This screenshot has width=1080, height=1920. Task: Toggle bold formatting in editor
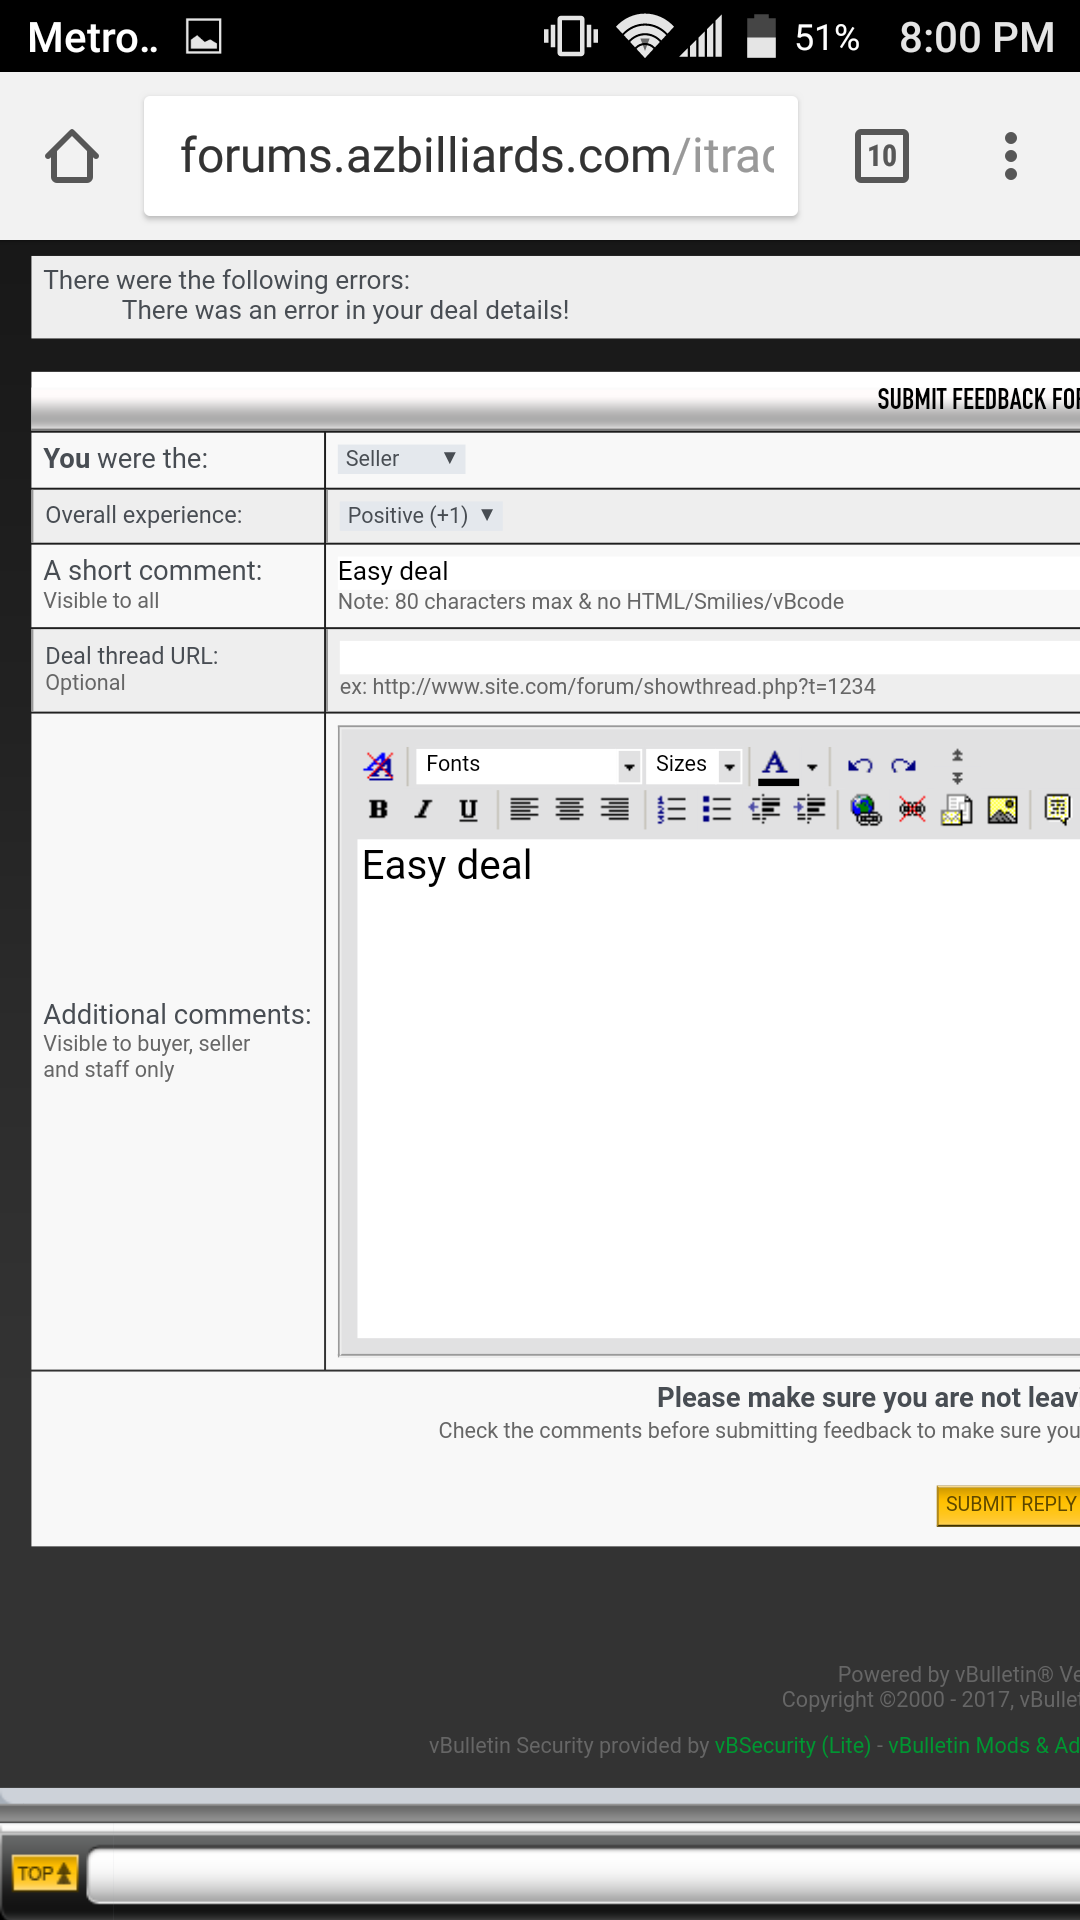(378, 809)
